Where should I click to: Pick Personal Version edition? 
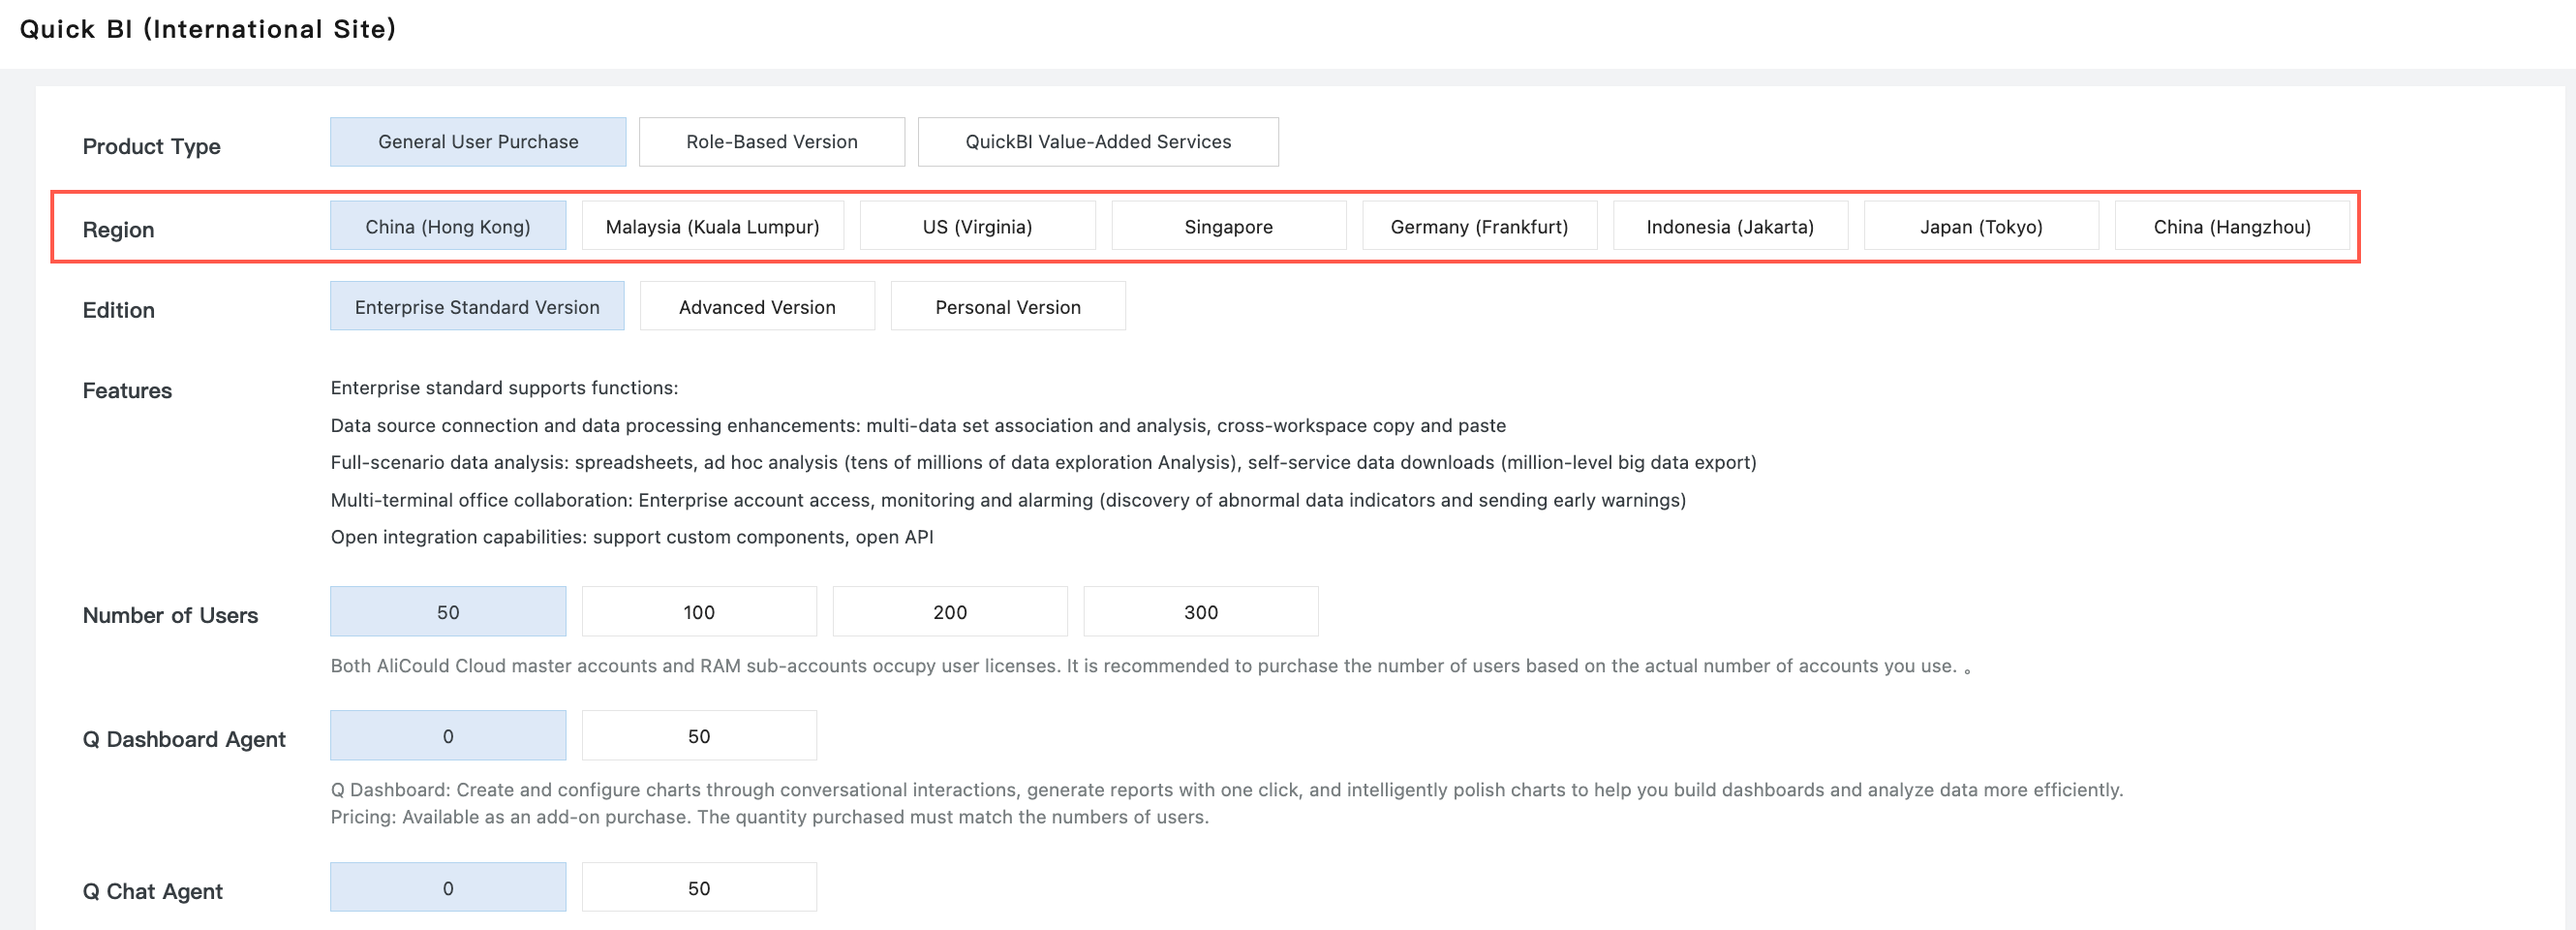[1008, 306]
